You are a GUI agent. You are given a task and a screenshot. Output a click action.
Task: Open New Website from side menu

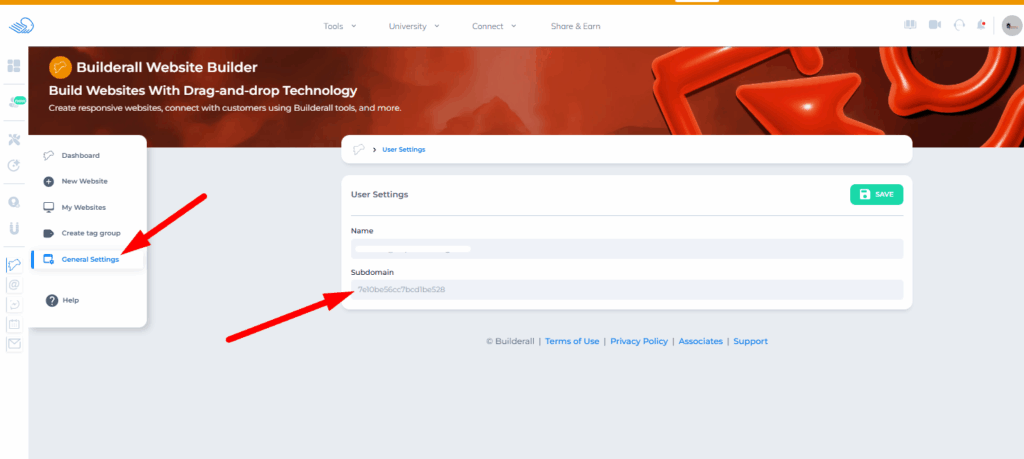click(84, 181)
